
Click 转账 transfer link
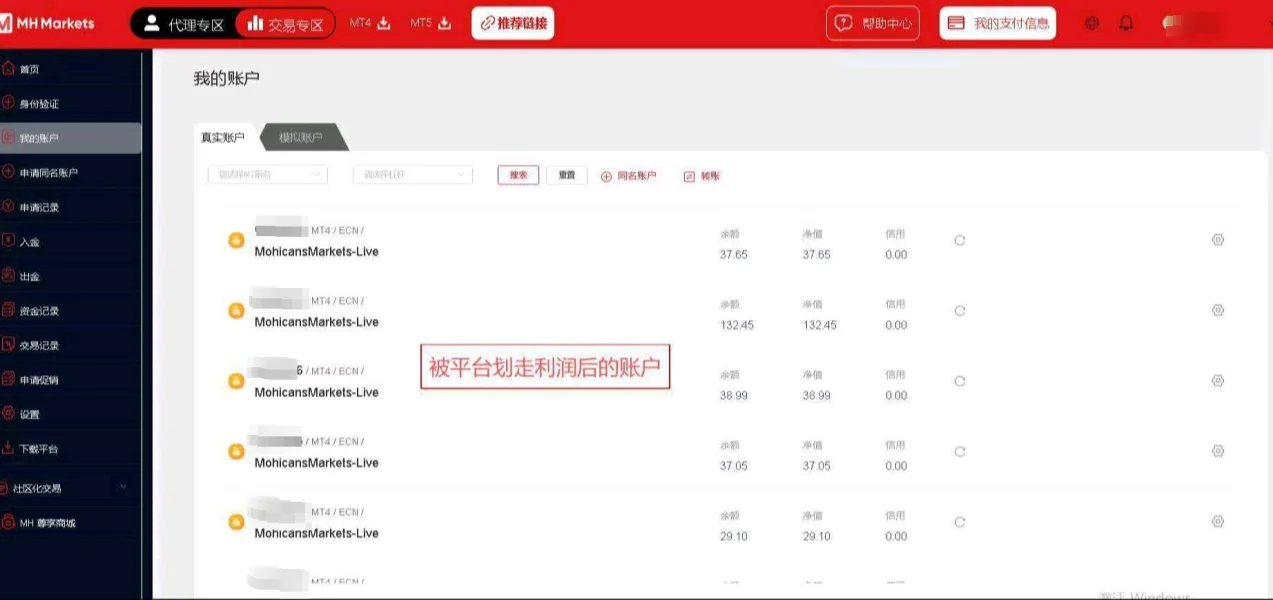click(701, 176)
